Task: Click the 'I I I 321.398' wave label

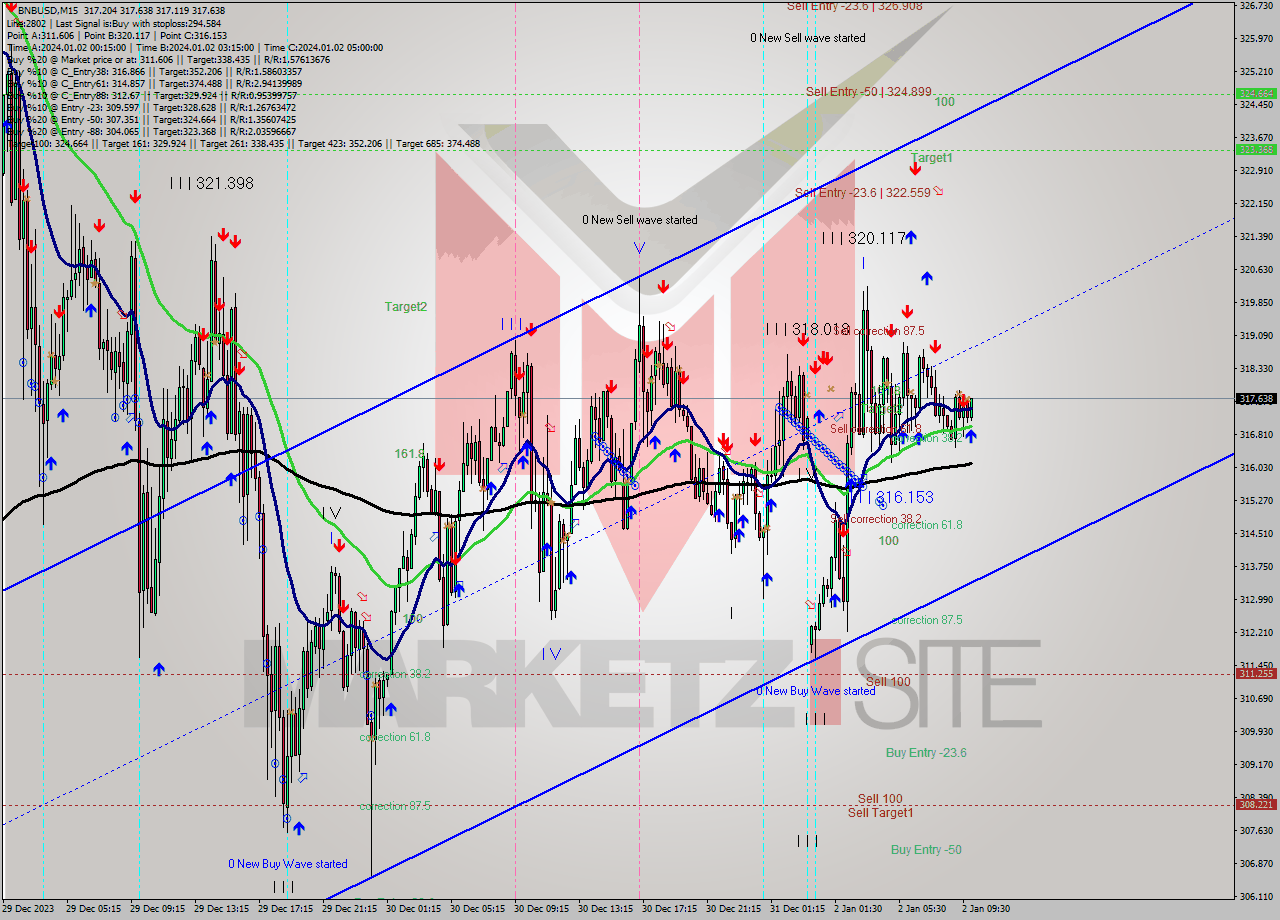Action: click(x=211, y=183)
